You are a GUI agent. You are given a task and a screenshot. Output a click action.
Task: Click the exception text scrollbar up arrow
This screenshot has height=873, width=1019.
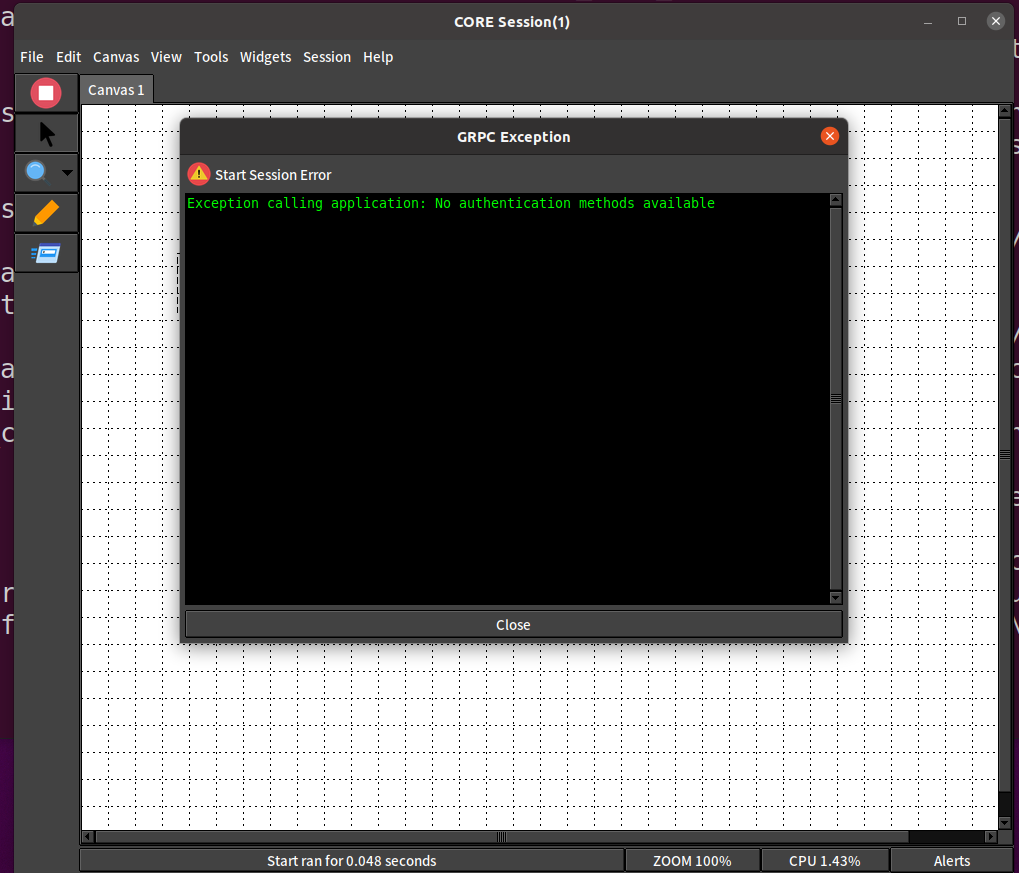pos(836,200)
